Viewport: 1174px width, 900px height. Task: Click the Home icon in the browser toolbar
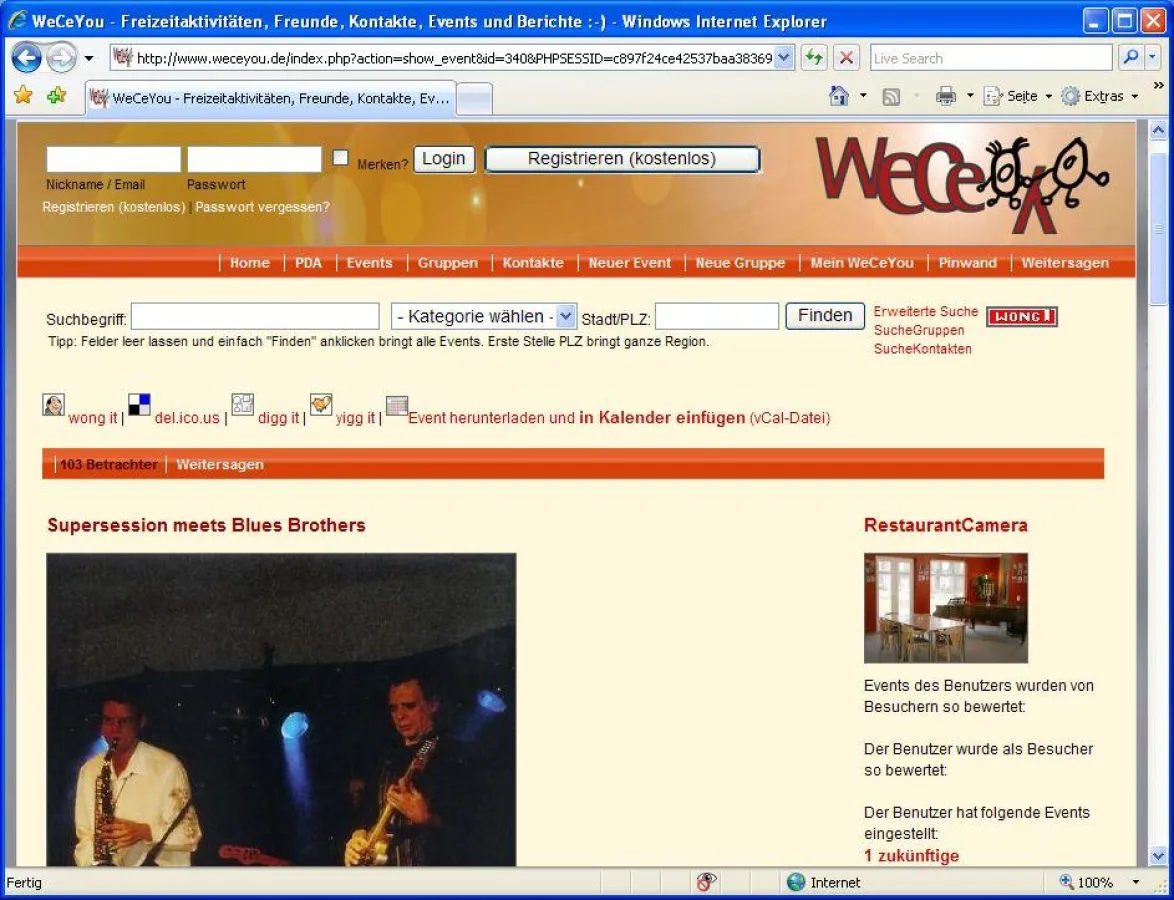(x=837, y=95)
